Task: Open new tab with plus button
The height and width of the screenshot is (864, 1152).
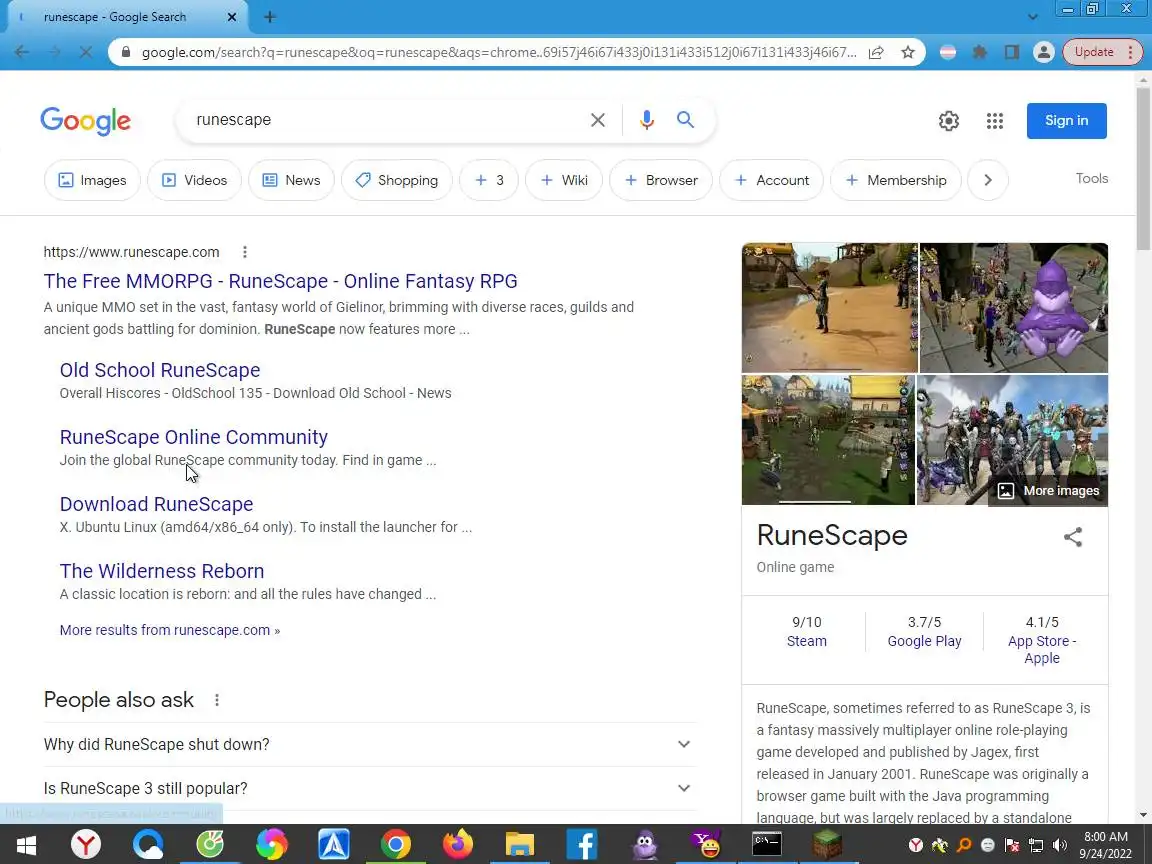Action: click(x=270, y=17)
